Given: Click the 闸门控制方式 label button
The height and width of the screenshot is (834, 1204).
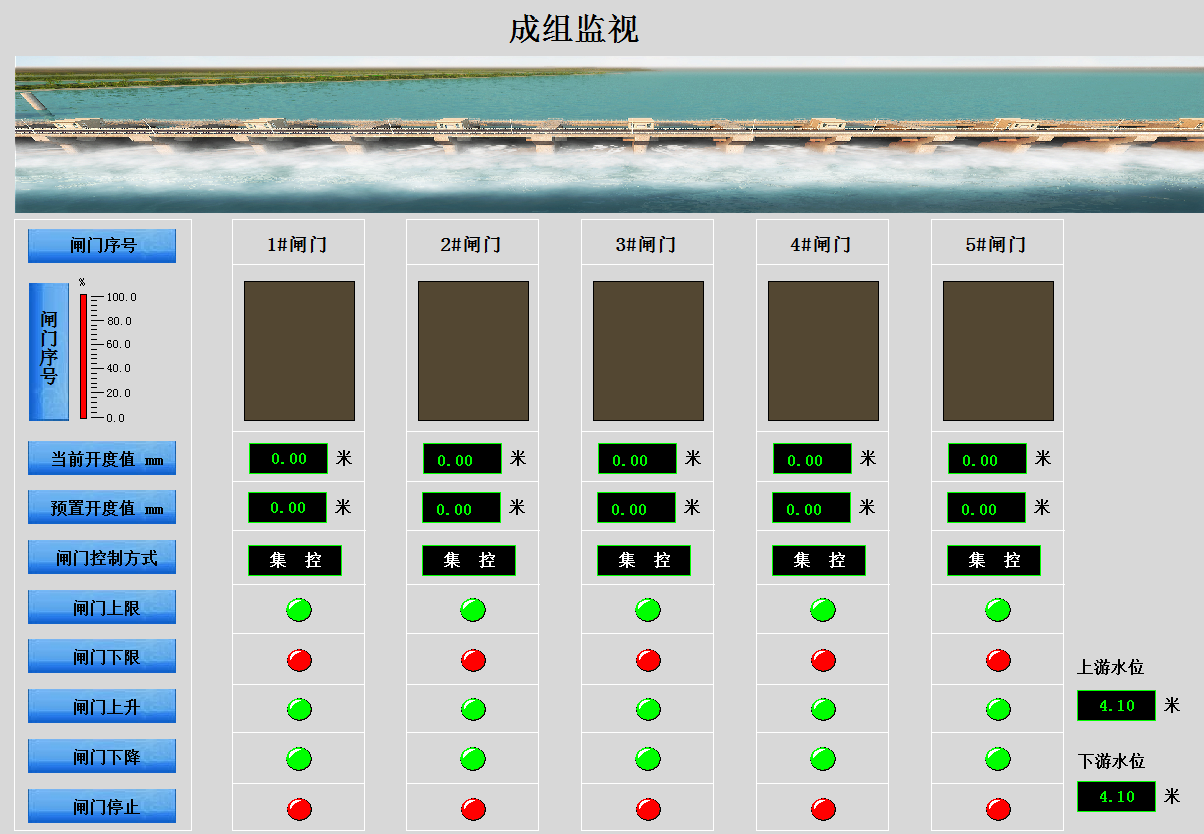Looking at the screenshot, I should coord(102,558).
